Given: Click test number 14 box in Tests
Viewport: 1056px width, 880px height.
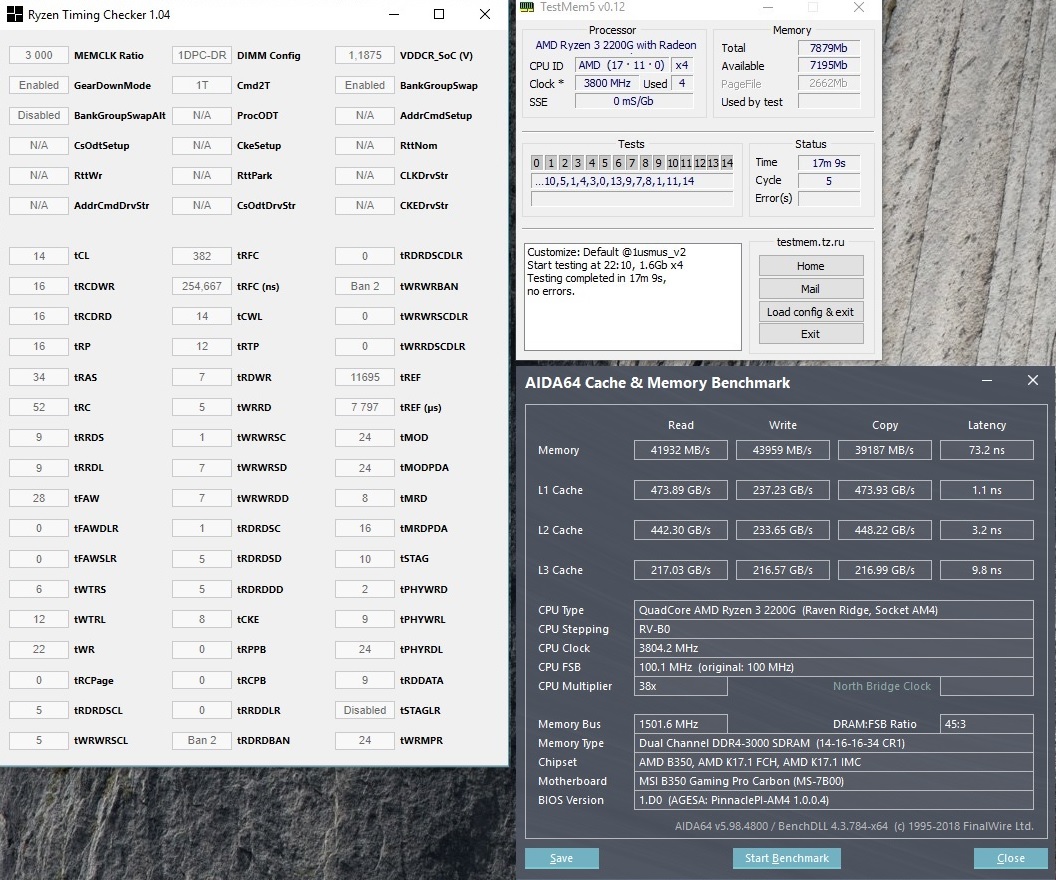Looking at the screenshot, I should click(727, 163).
